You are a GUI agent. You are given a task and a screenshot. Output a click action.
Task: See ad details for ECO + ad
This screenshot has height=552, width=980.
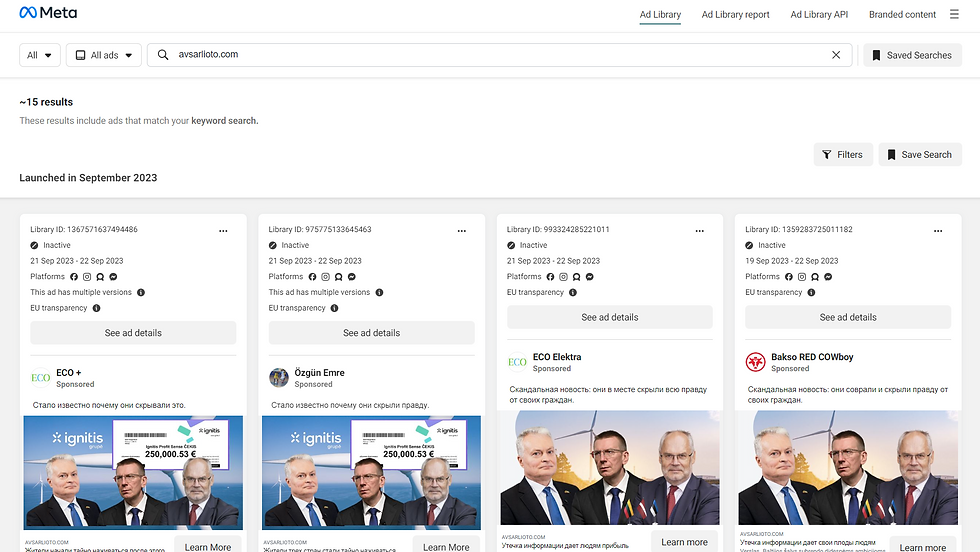(133, 333)
